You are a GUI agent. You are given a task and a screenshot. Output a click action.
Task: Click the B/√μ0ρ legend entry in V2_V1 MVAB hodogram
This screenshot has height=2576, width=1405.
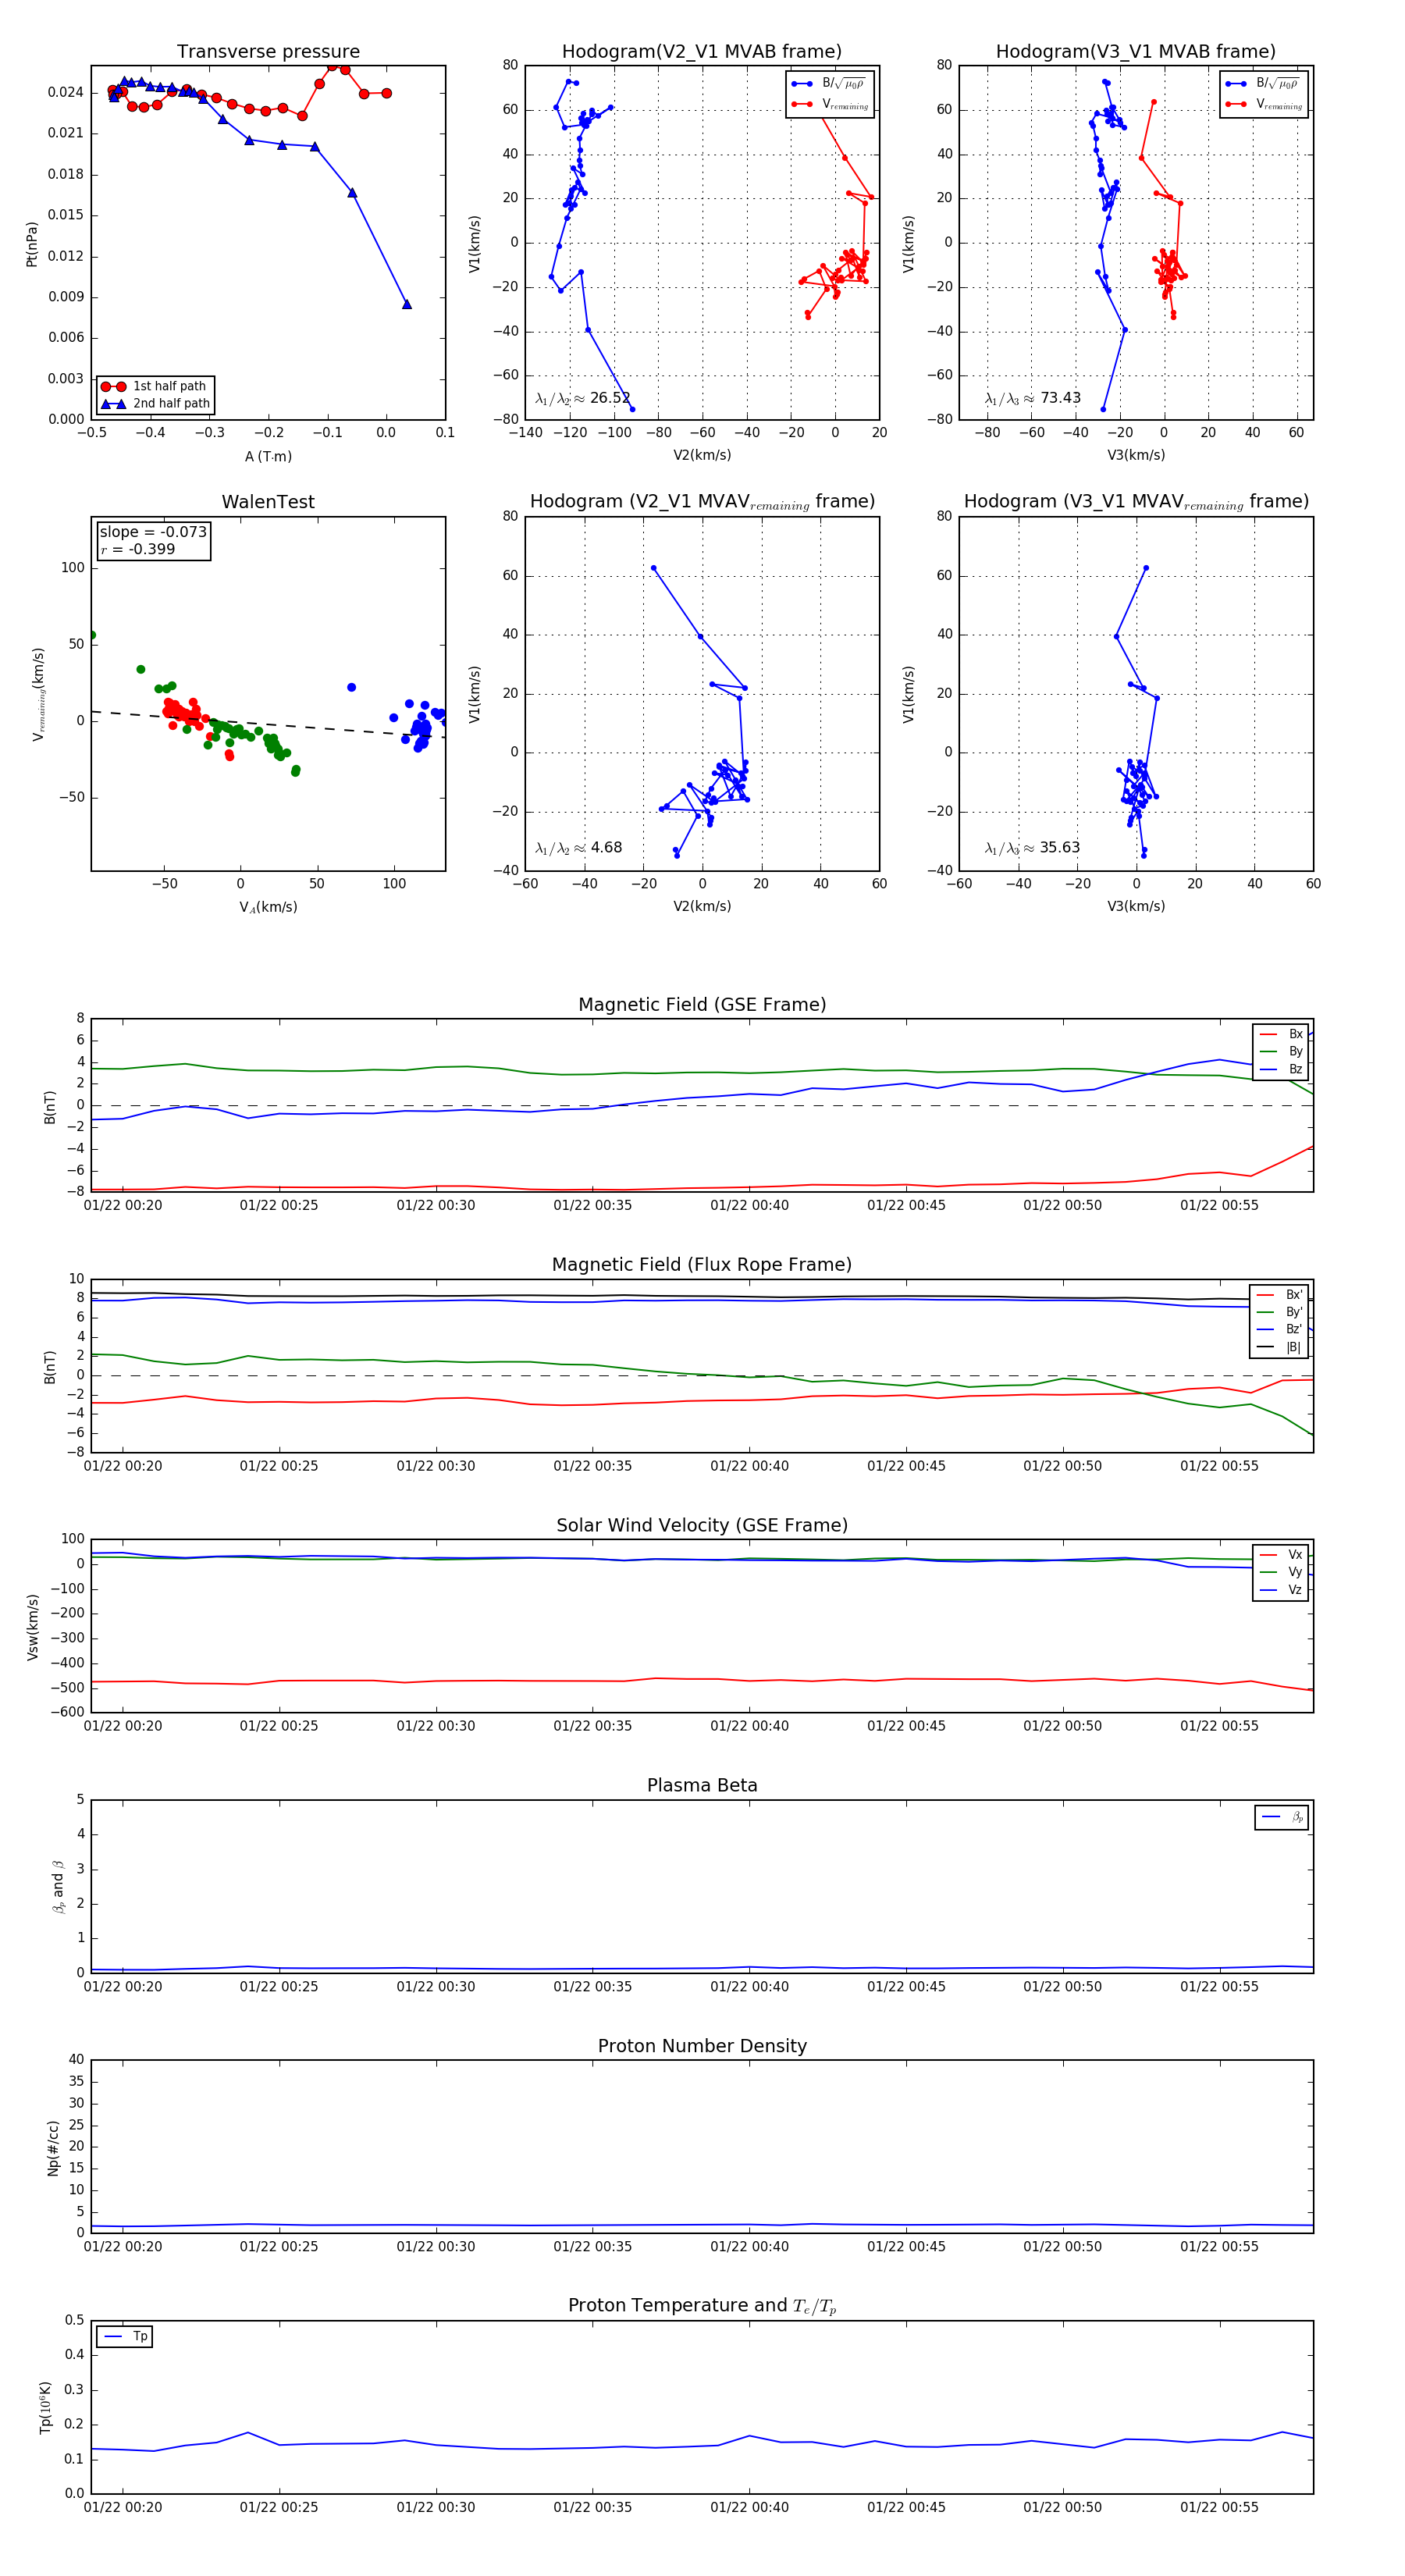[x=829, y=84]
